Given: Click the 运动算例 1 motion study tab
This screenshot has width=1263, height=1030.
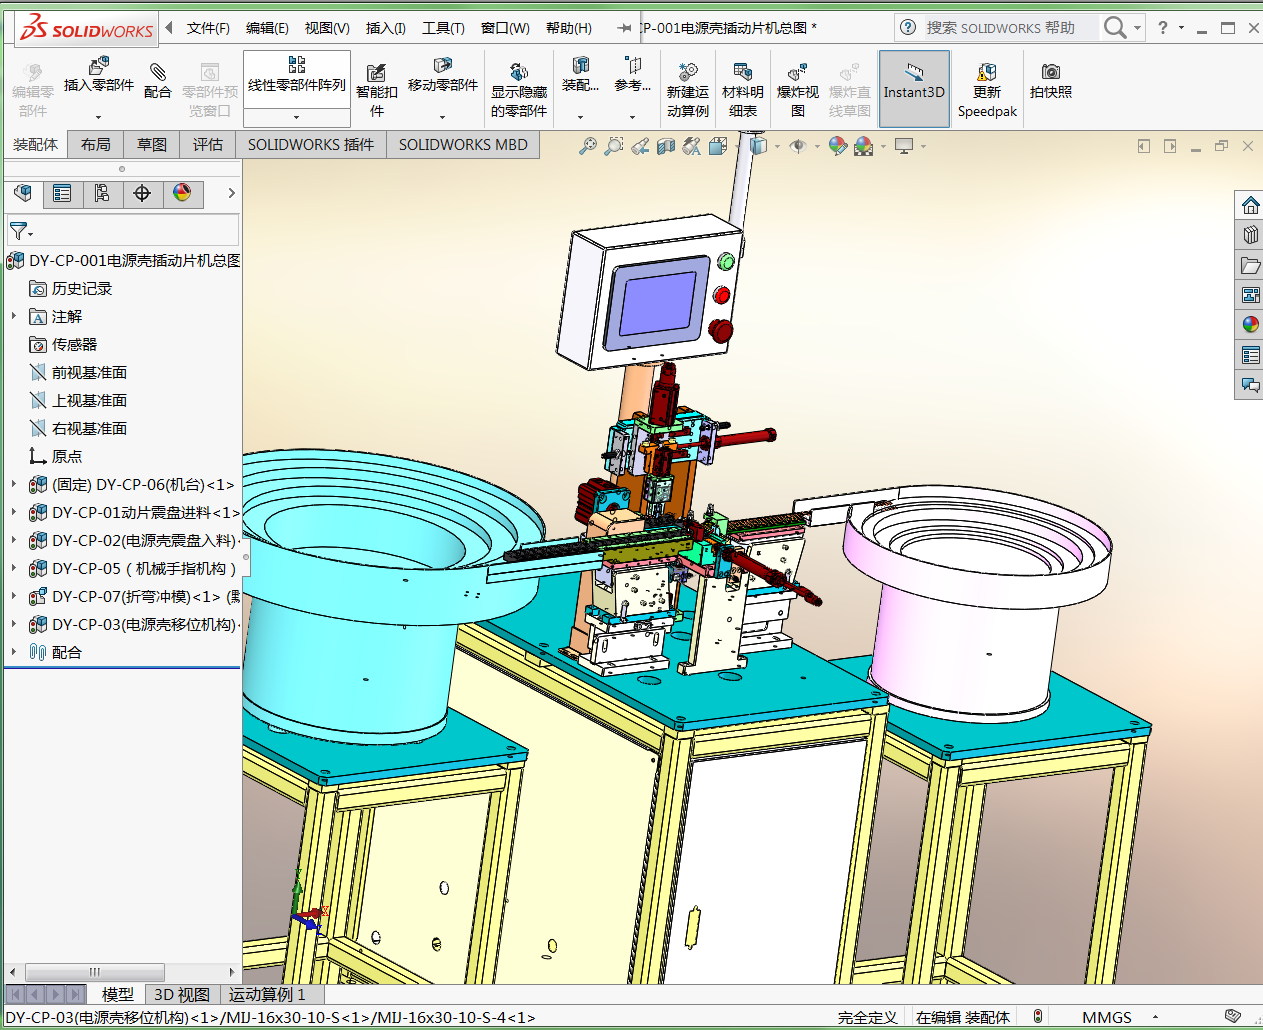Looking at the screenshot, I should 267,994.
